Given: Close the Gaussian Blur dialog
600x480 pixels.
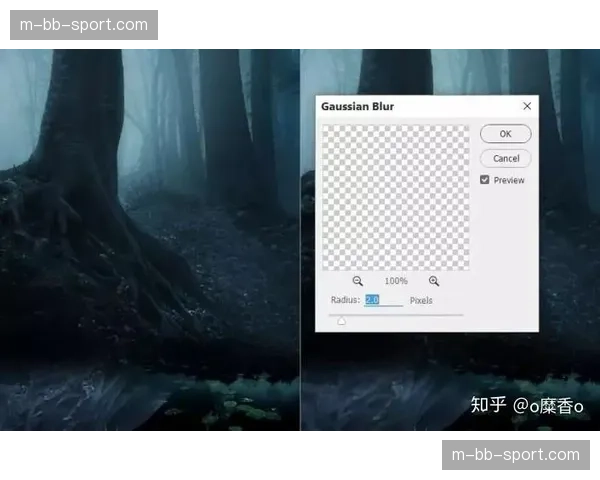Looking at the screenshot, I should pyautogui.click(x=527, y=106).
